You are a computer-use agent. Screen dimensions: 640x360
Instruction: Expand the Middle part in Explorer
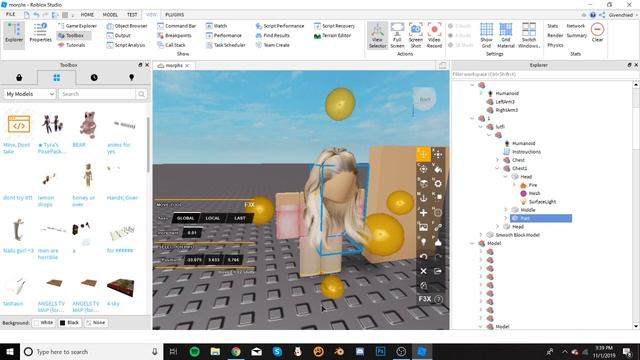tap(506, 210)
